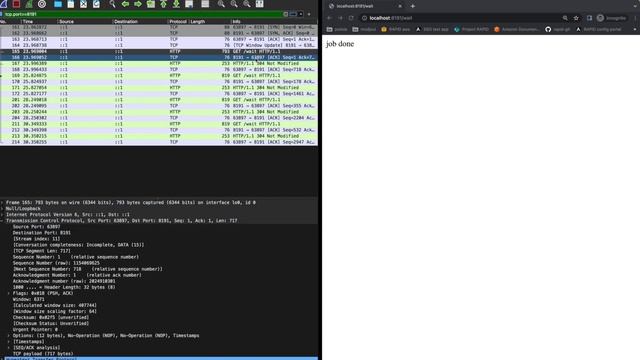Click the Info column header

coord(274,21)
